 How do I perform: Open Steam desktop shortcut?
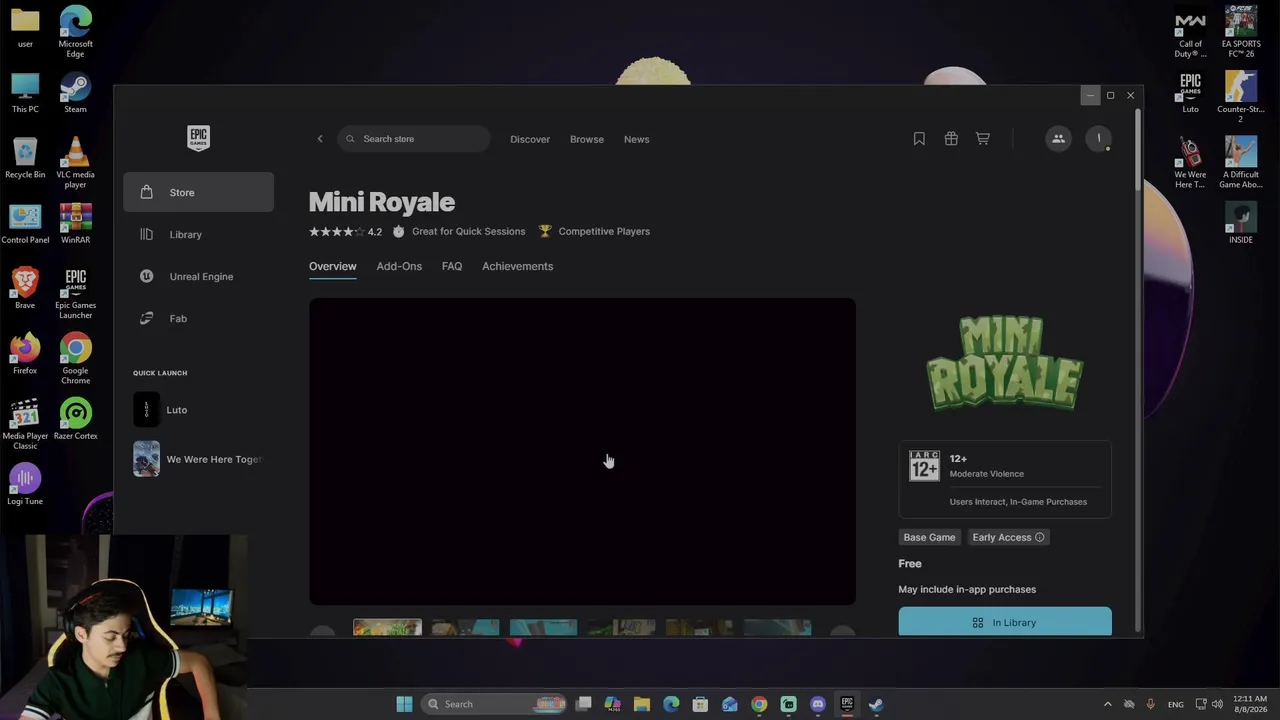point(75,93)
